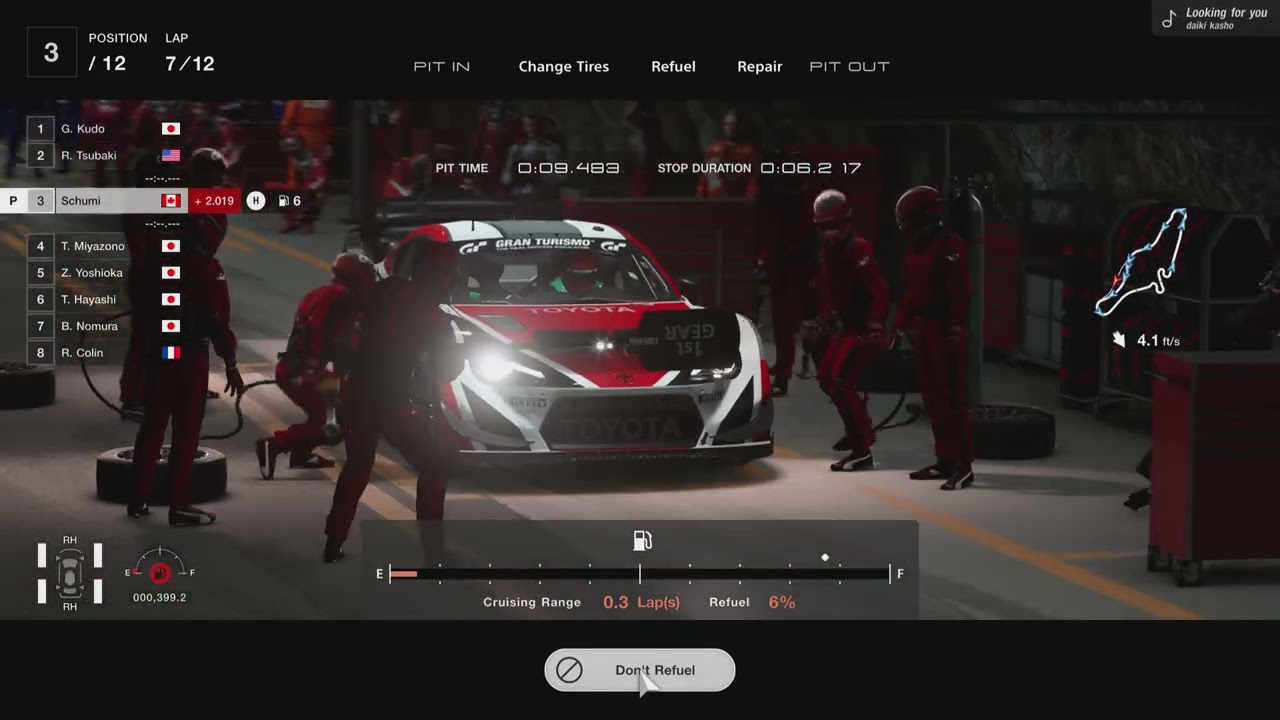Click the Japan flag beside T. Miyazono
Screen dimensions: 1280x720
171,246
